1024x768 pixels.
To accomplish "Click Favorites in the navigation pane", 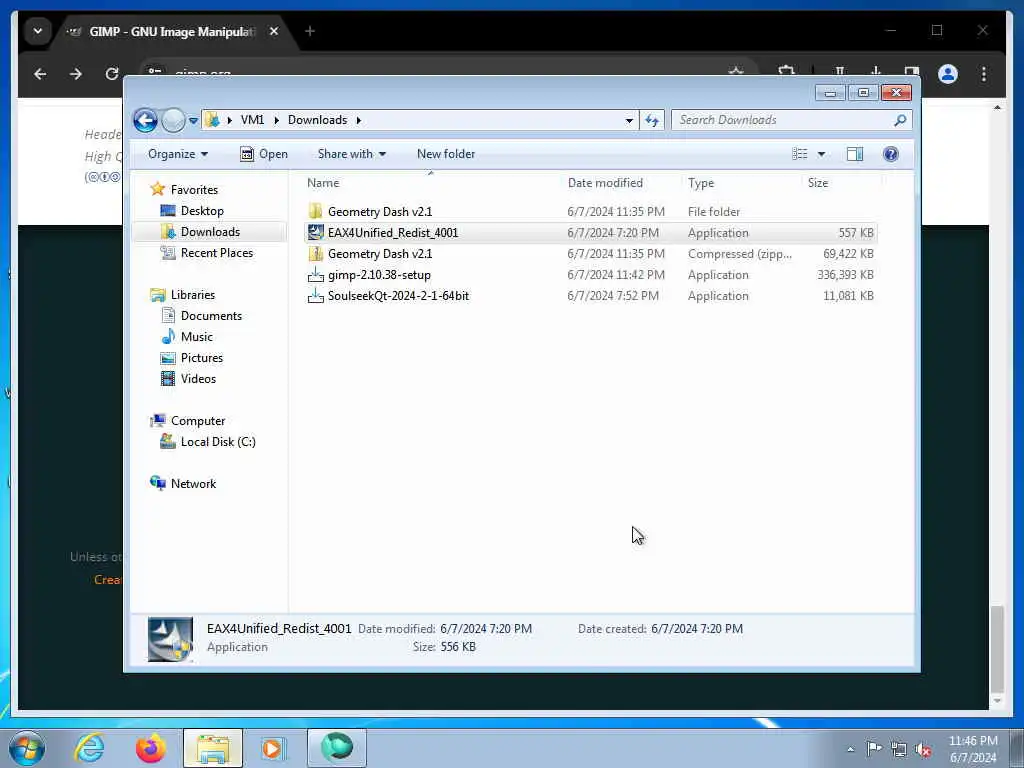I will [x=194, y=189].
